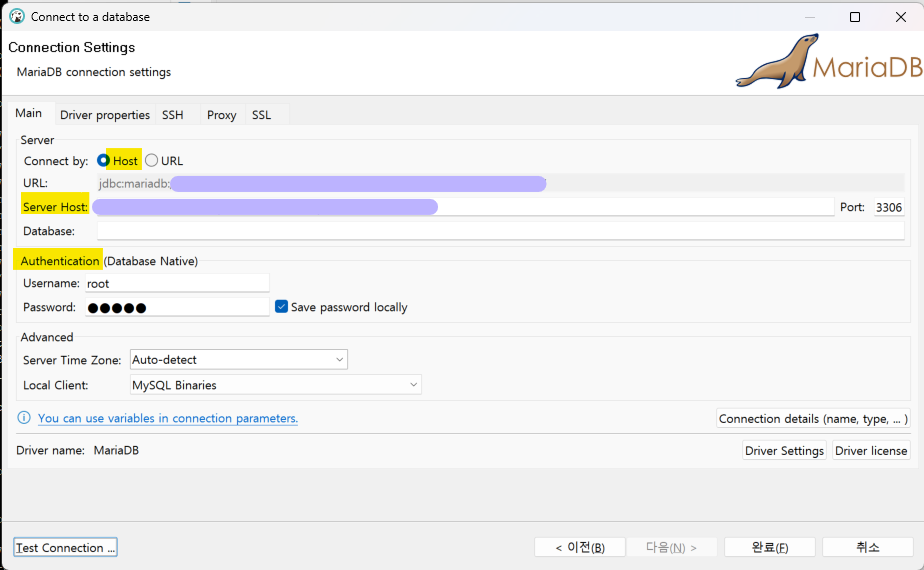The image size is (924, 570).
Task: Select the URL radio button
Action: click(151, 160)
